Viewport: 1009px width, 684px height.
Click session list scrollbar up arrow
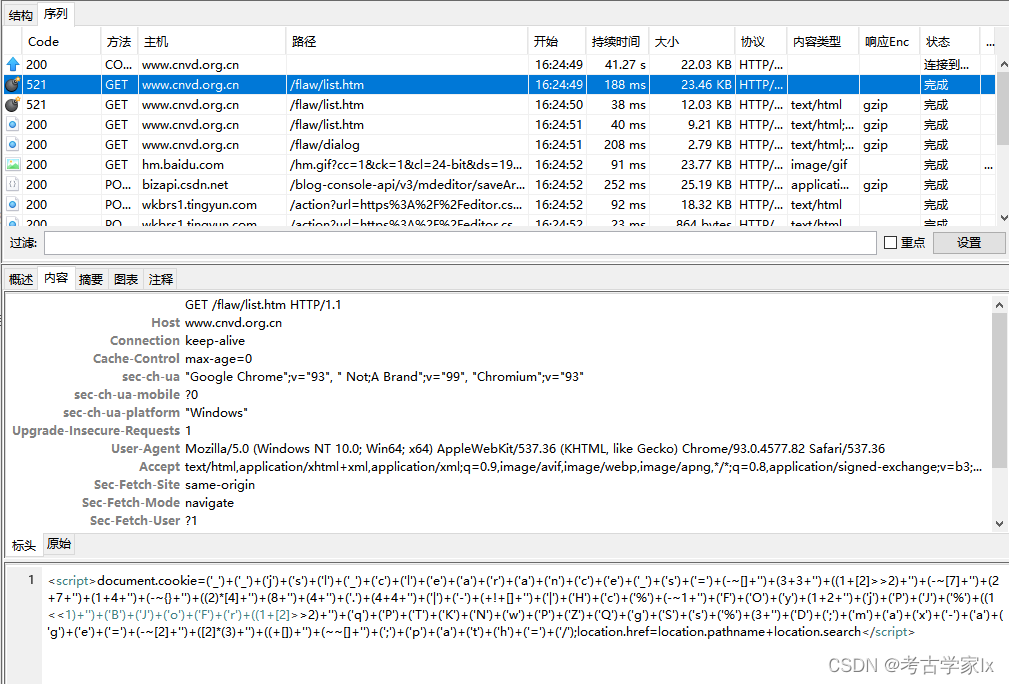coord(1003,64)
